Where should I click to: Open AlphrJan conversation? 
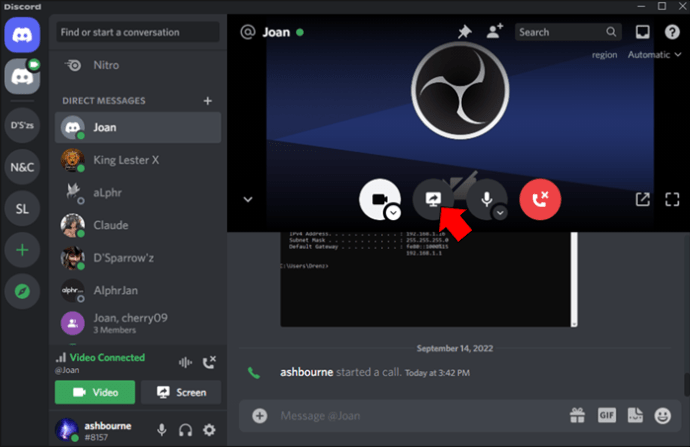[x=138, y=290]
